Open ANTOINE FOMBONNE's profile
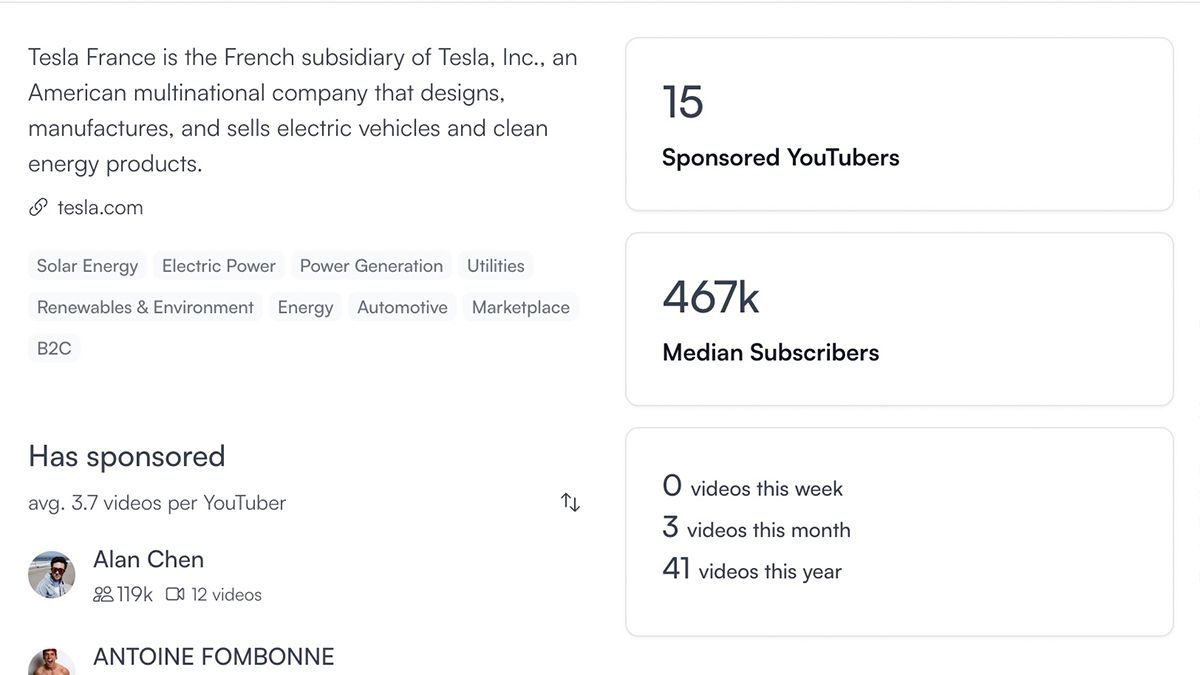The height and width of the screenshot is (675, 1200). click(x=213, y=657)
